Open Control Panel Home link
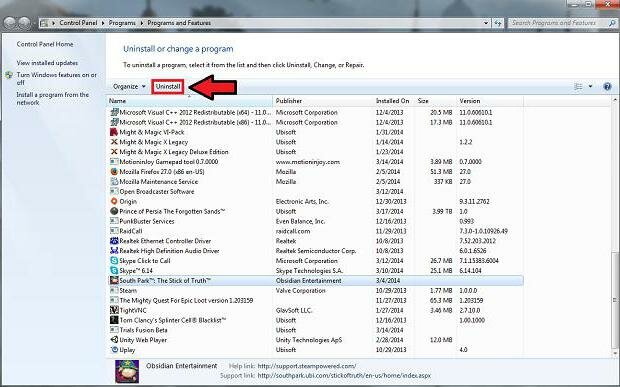 coord(45,44)
